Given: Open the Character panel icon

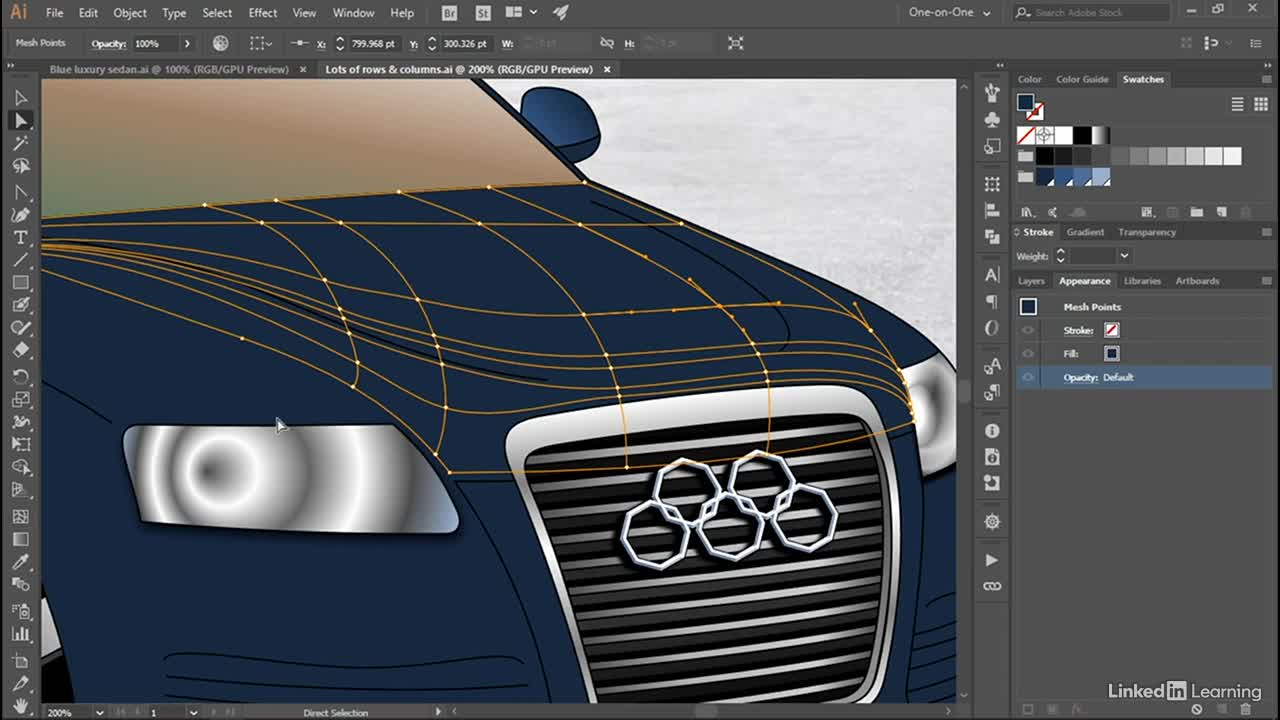Looking at the screenshot, I should pos(992,275).
